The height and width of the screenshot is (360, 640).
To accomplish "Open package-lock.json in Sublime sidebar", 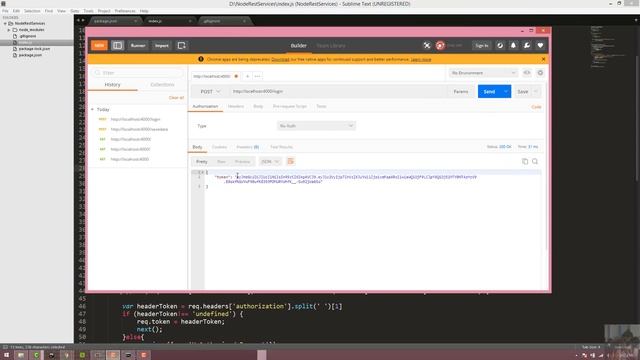I will (x=34, y=49).
